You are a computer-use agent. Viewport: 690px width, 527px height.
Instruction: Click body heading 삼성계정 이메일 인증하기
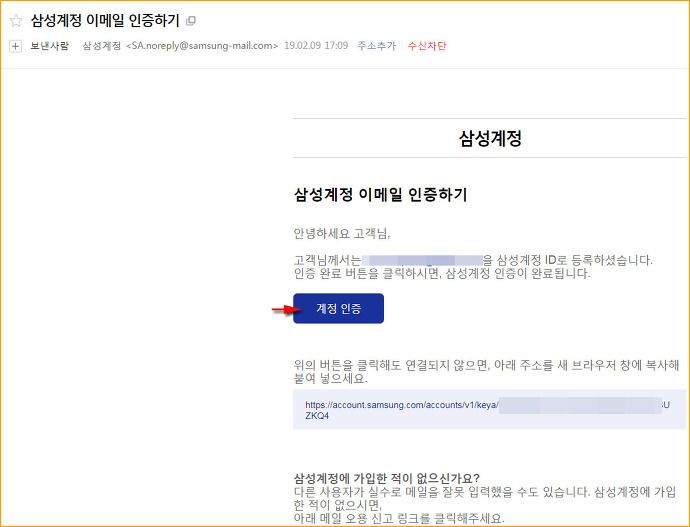coord(380,194)
